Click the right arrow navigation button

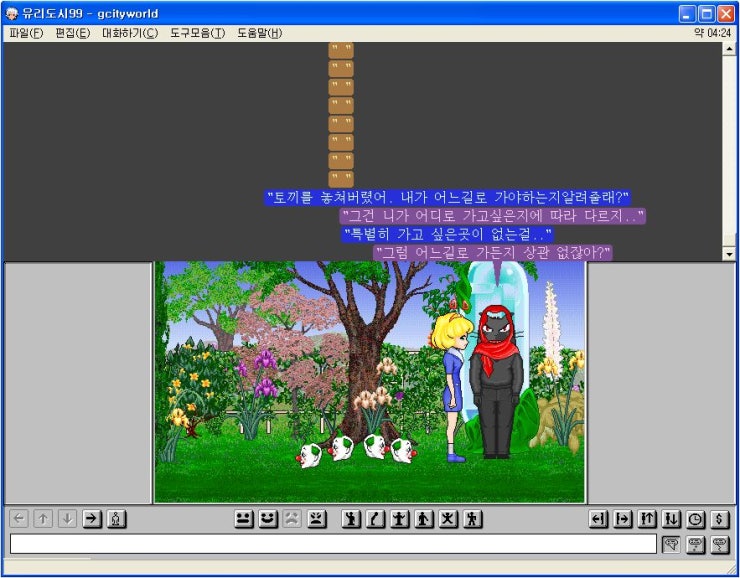(x=92, y=519)
